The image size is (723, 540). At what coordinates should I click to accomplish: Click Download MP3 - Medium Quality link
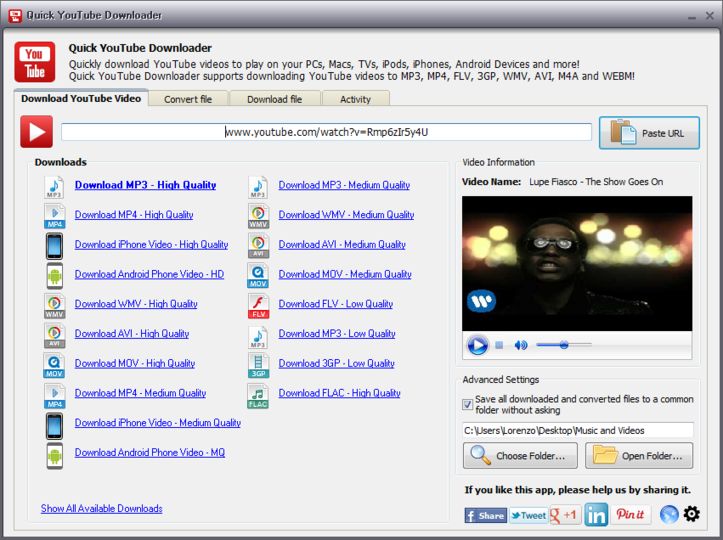point(344,185)
